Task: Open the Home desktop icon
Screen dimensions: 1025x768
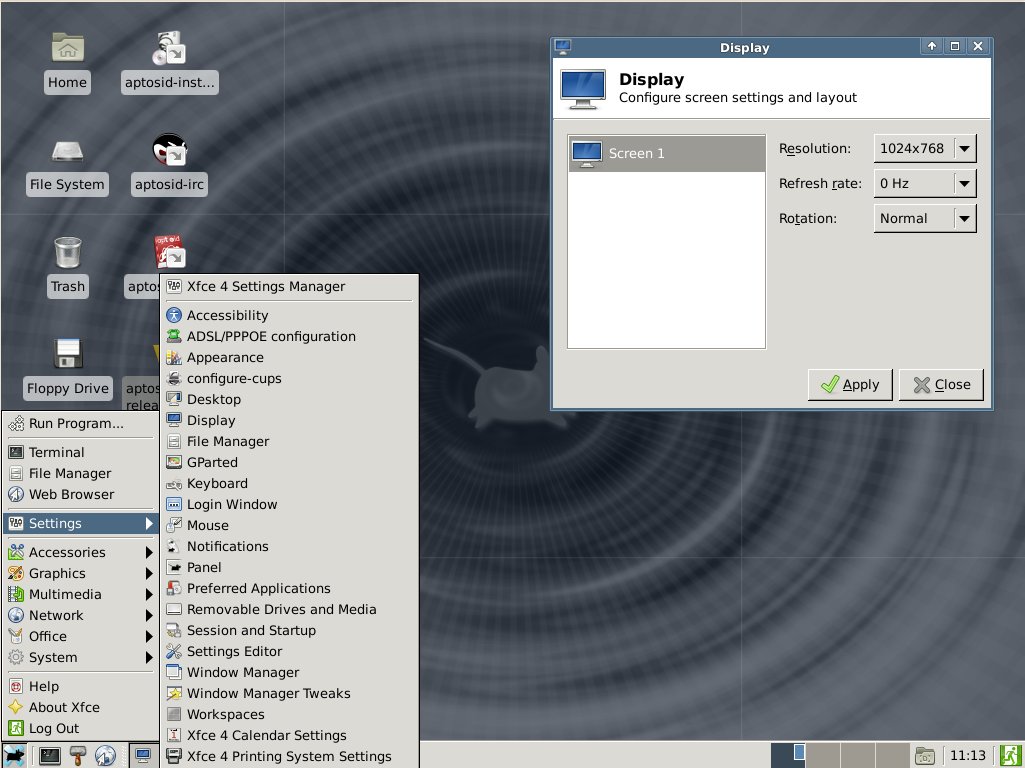Action: coord(67,62)
